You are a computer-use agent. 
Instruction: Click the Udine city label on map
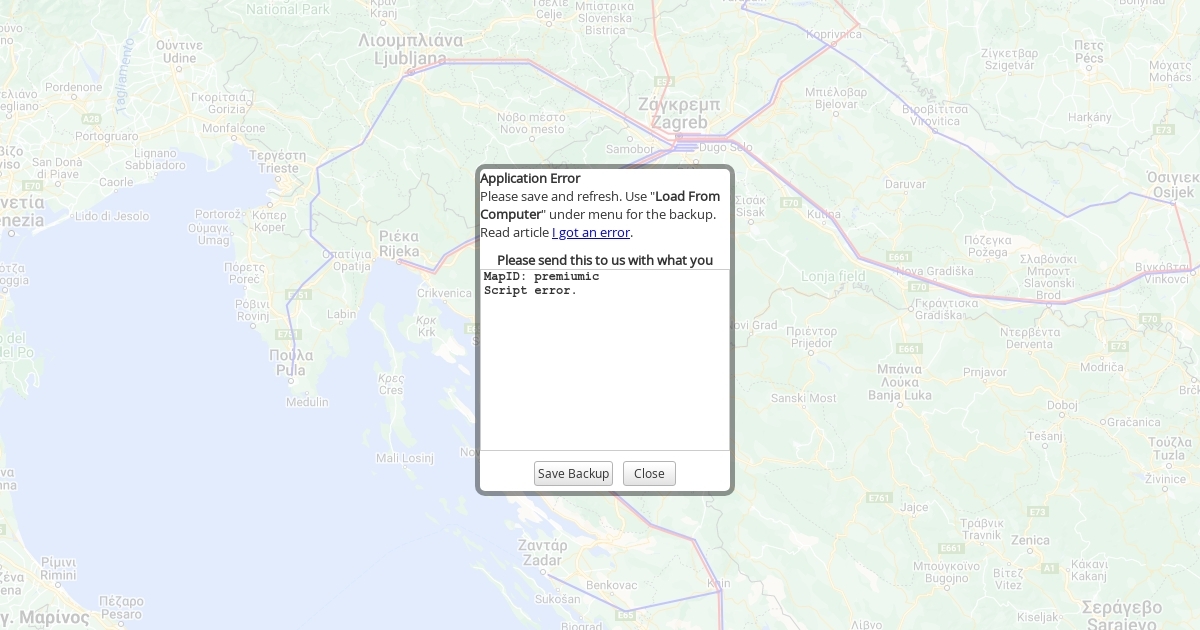click(x=180, y=52)
